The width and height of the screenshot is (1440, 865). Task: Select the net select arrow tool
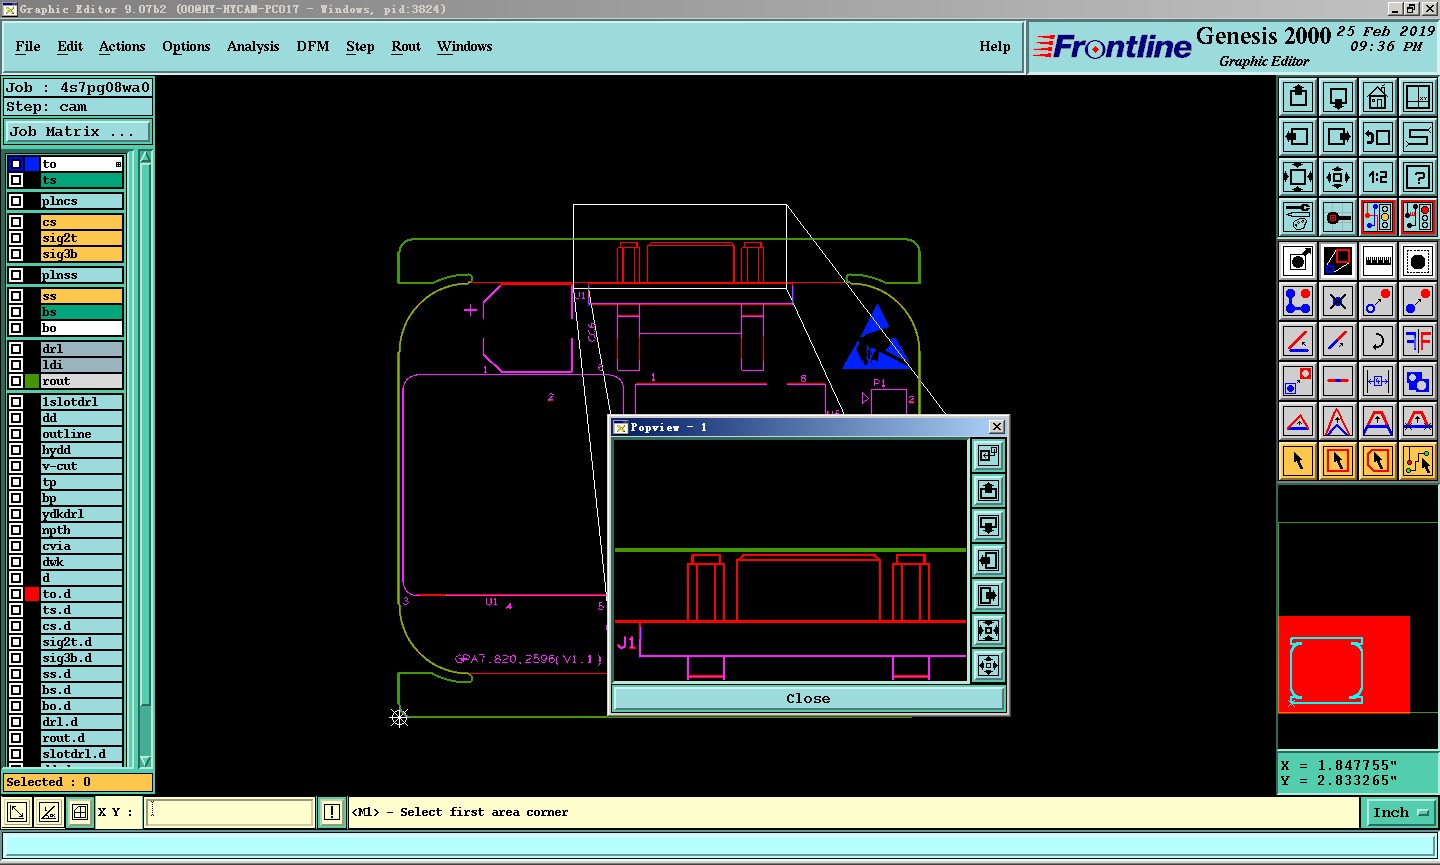[1418, 461]
